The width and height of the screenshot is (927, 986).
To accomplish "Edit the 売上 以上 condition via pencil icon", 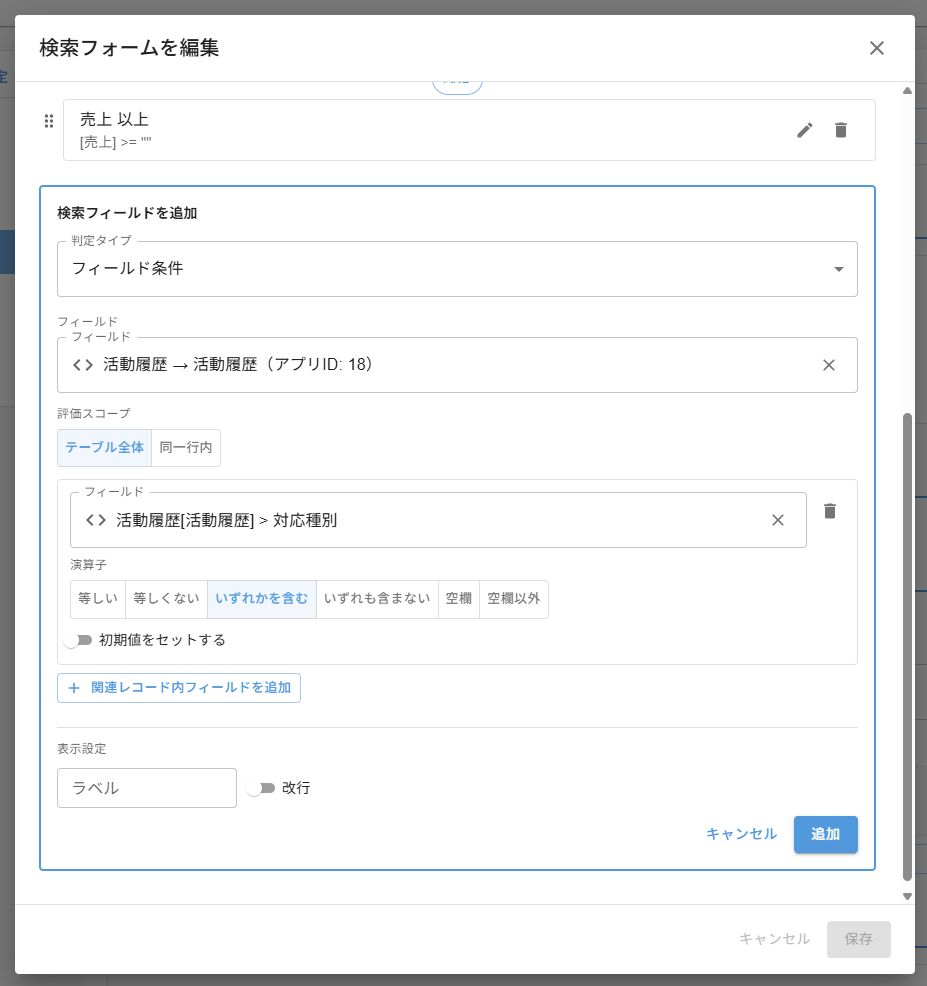I will pyautogui.click(x=805, y=130).
